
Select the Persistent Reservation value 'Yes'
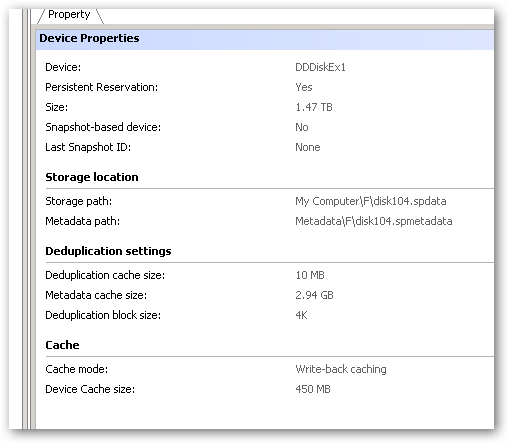[x=304, y=87]
